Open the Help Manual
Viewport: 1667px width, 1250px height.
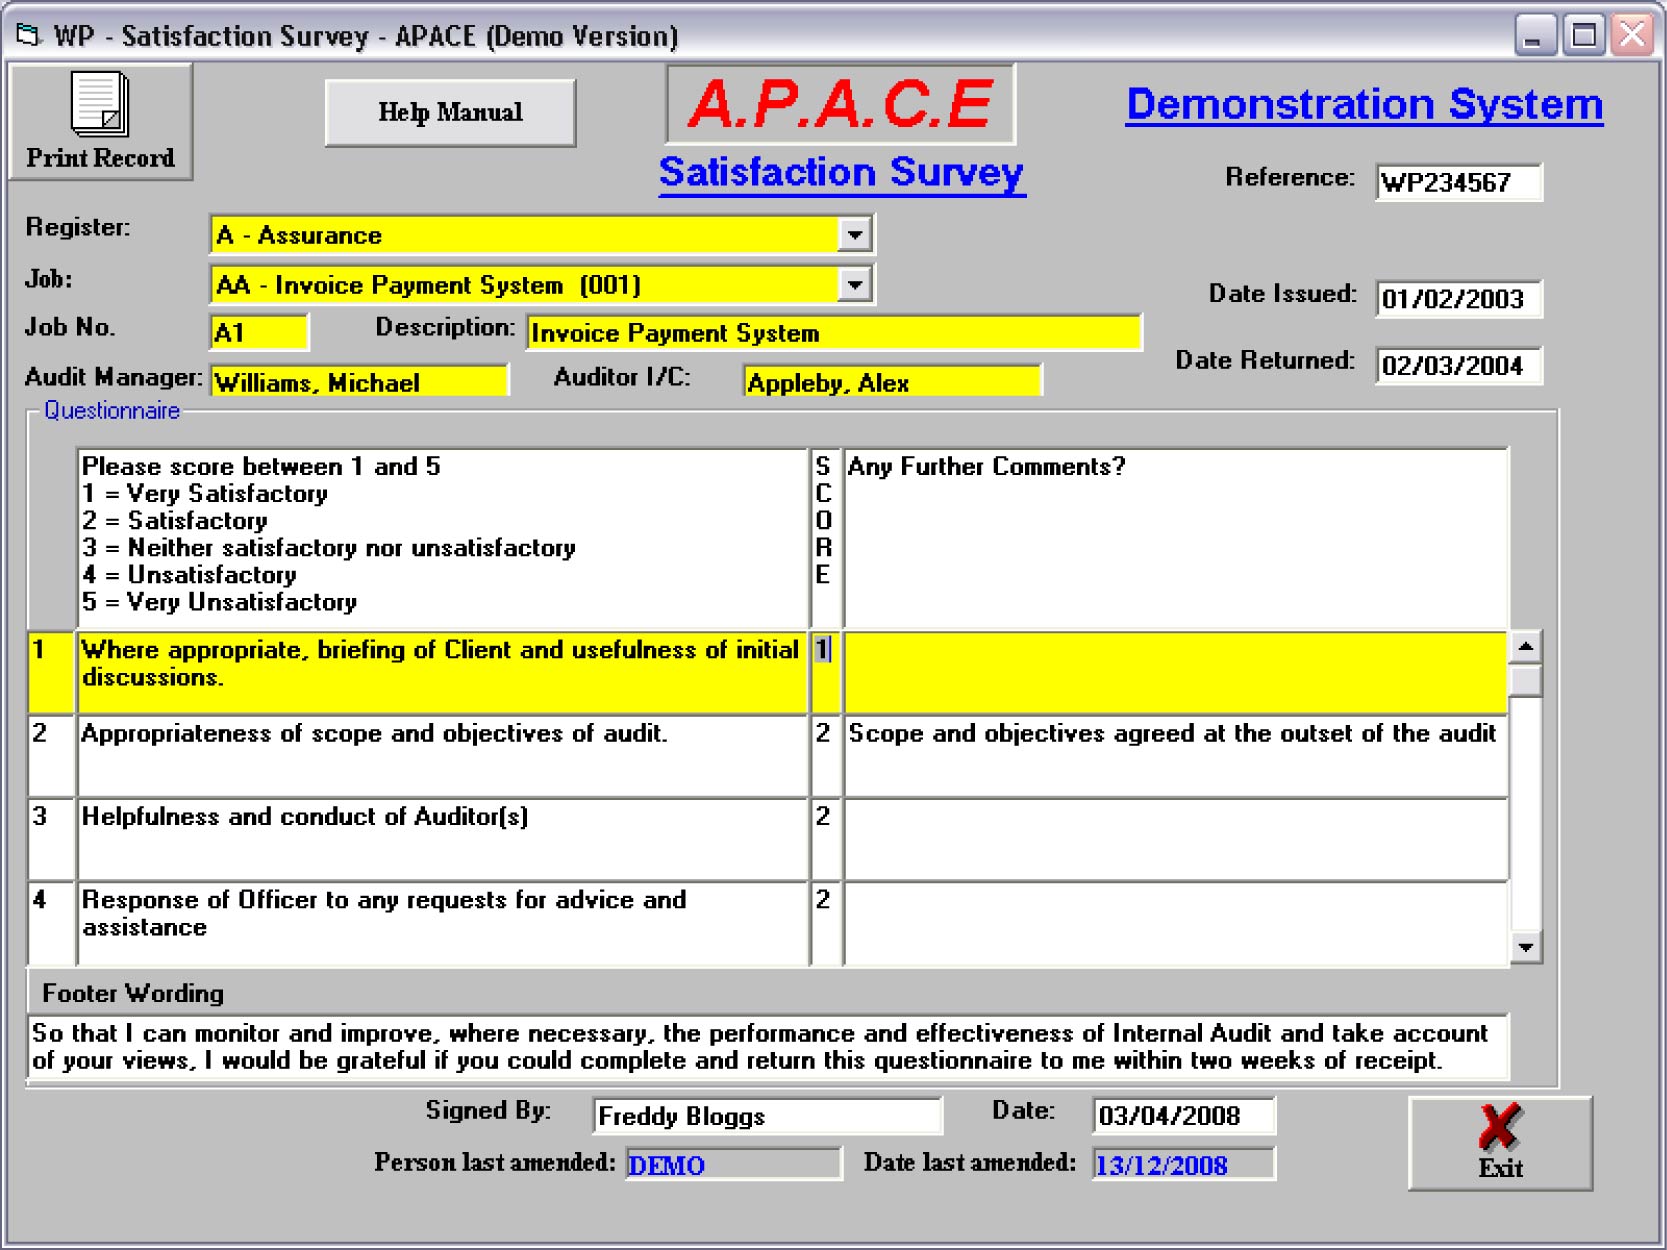coord(450,113)
